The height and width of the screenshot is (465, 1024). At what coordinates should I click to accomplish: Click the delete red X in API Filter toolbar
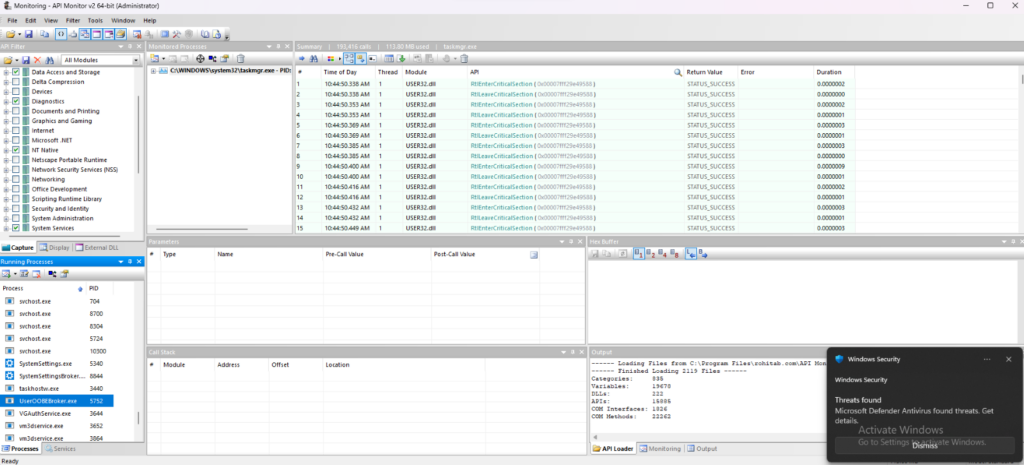(x=37, y=60)
